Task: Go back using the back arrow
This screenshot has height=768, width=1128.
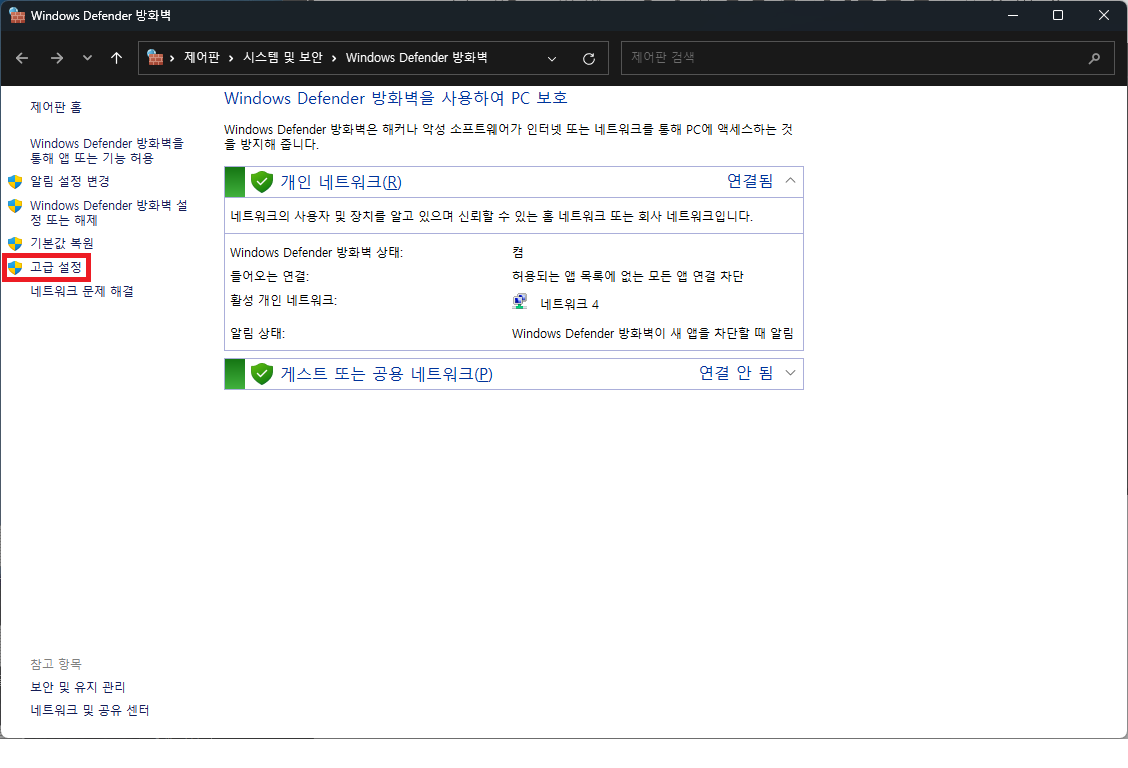Action: point(22,58)
